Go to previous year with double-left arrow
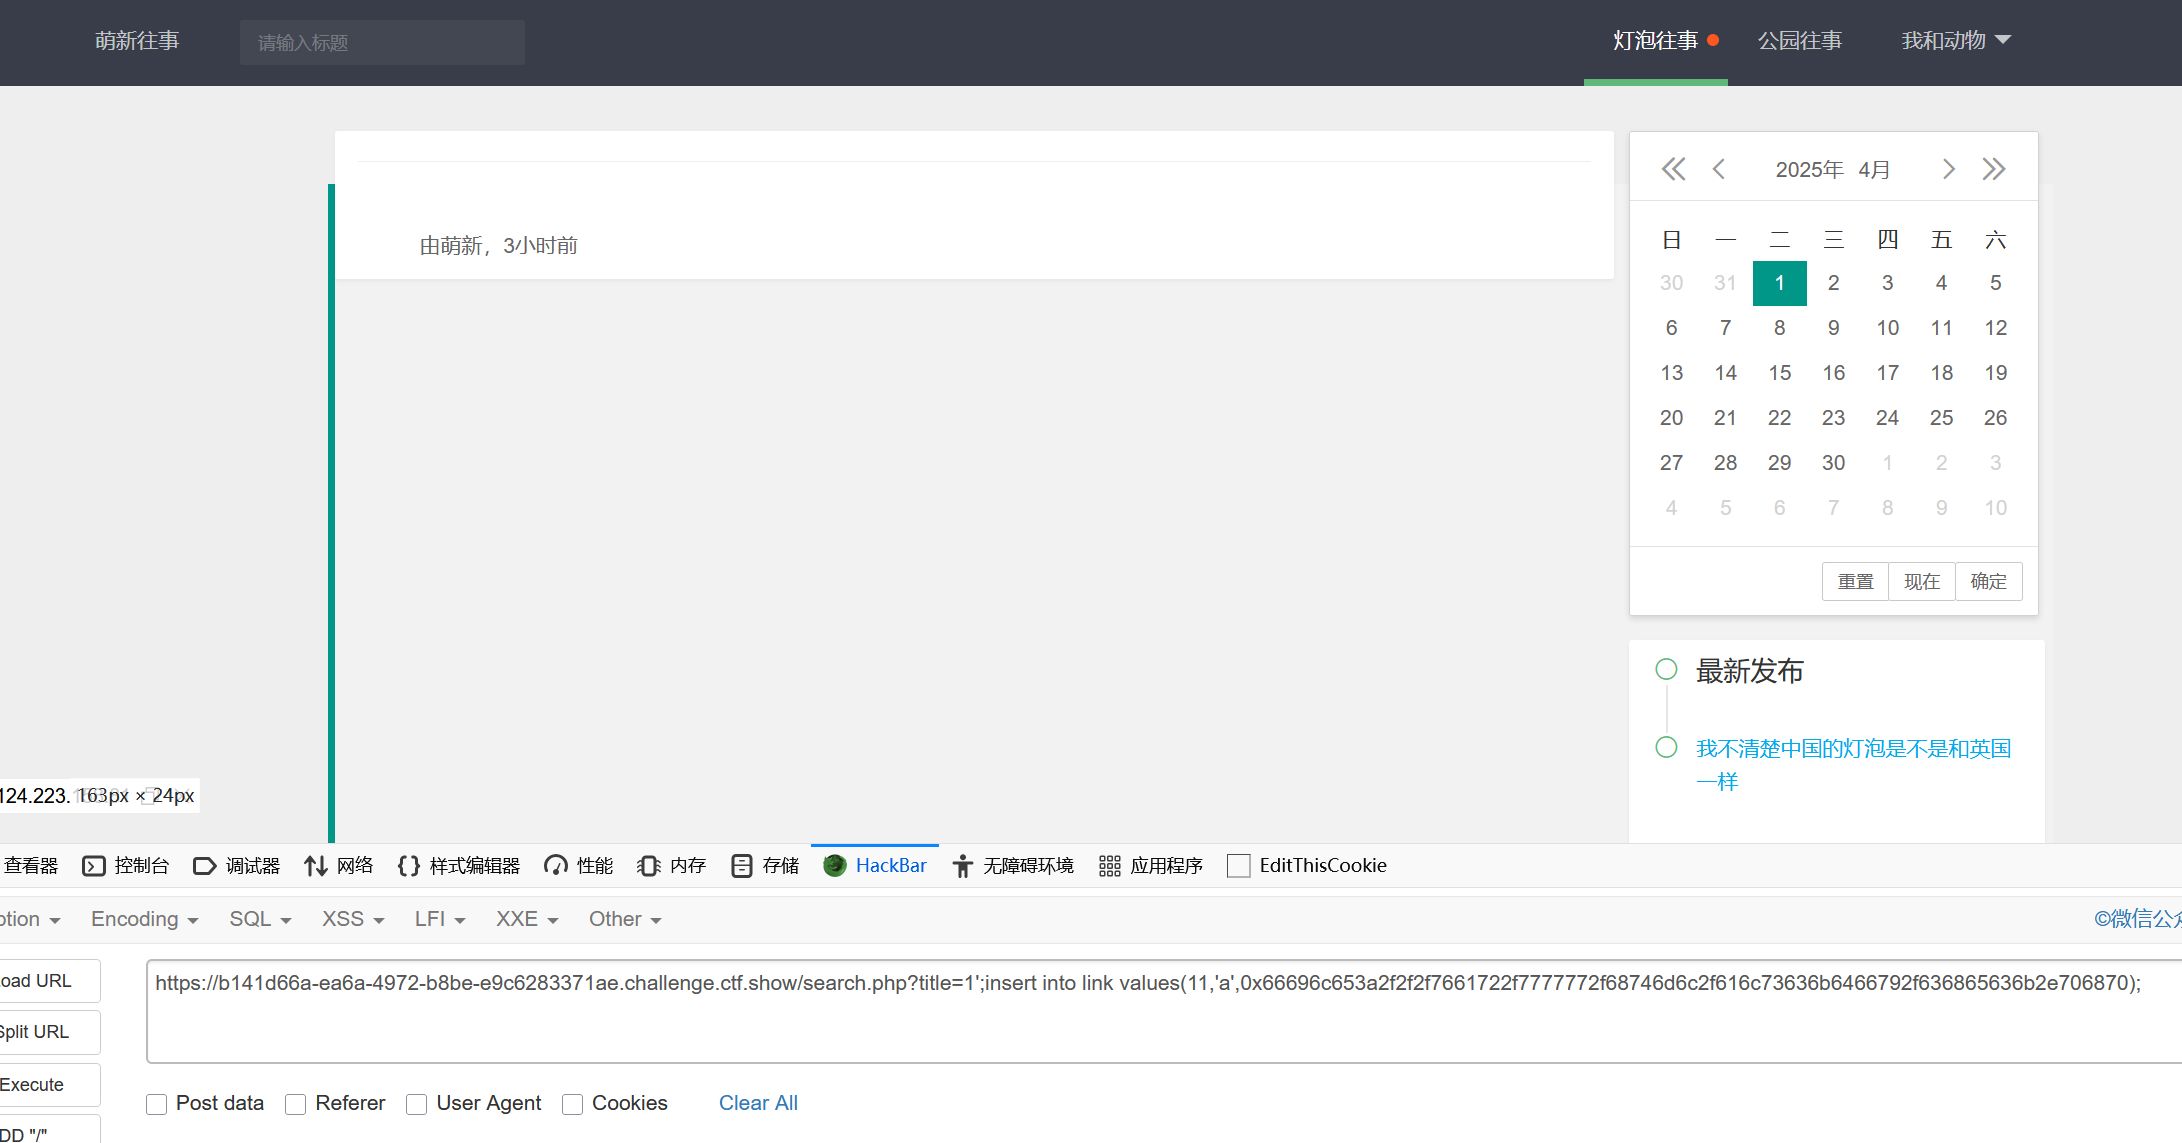The image size is (2182, 1143). pos(1673,169)
